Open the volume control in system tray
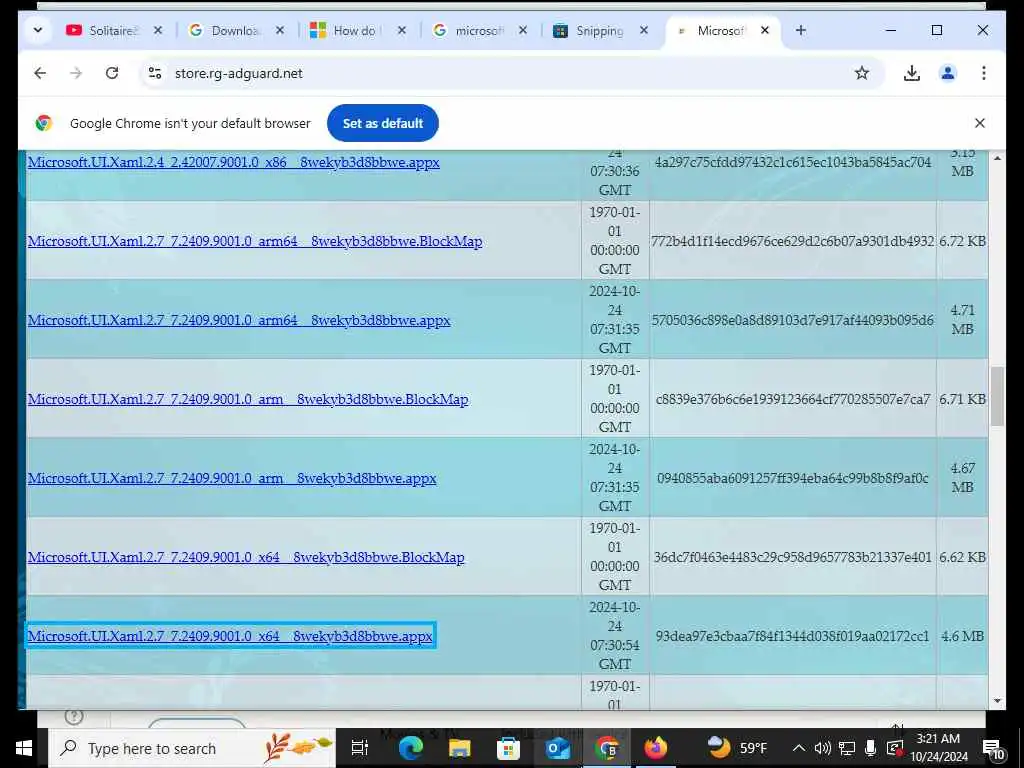The image size is (1024, 768). click(822, 748)
